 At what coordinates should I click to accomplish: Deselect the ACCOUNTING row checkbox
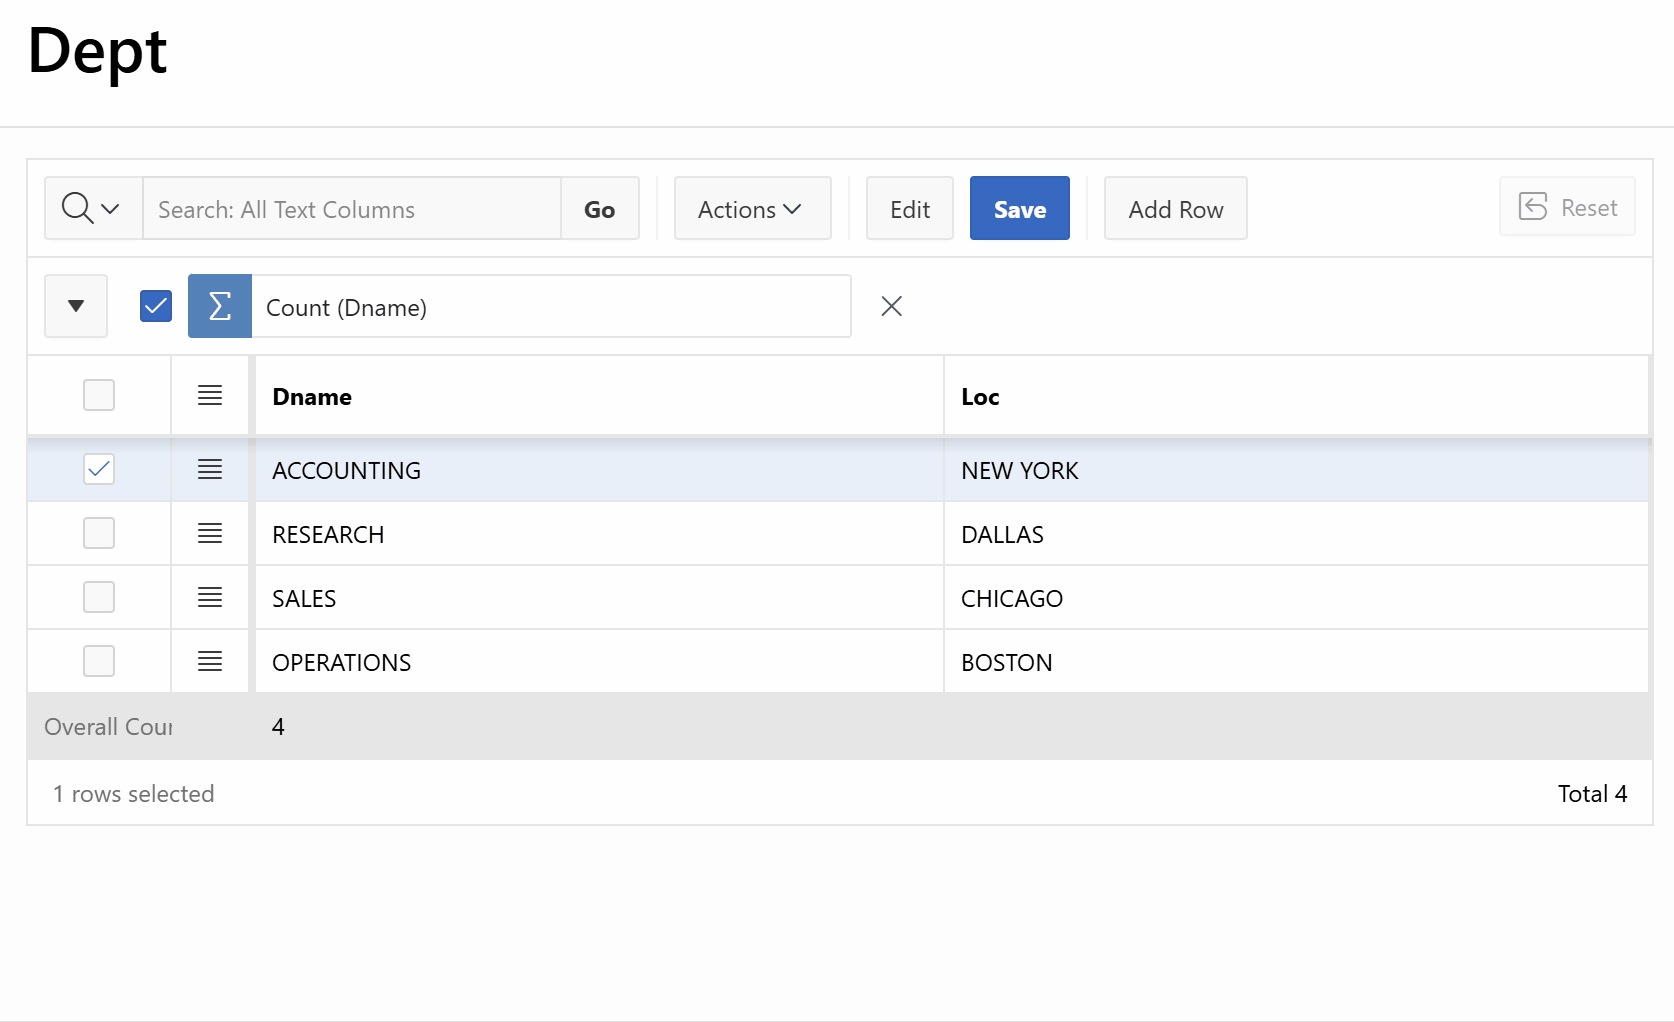99,469
